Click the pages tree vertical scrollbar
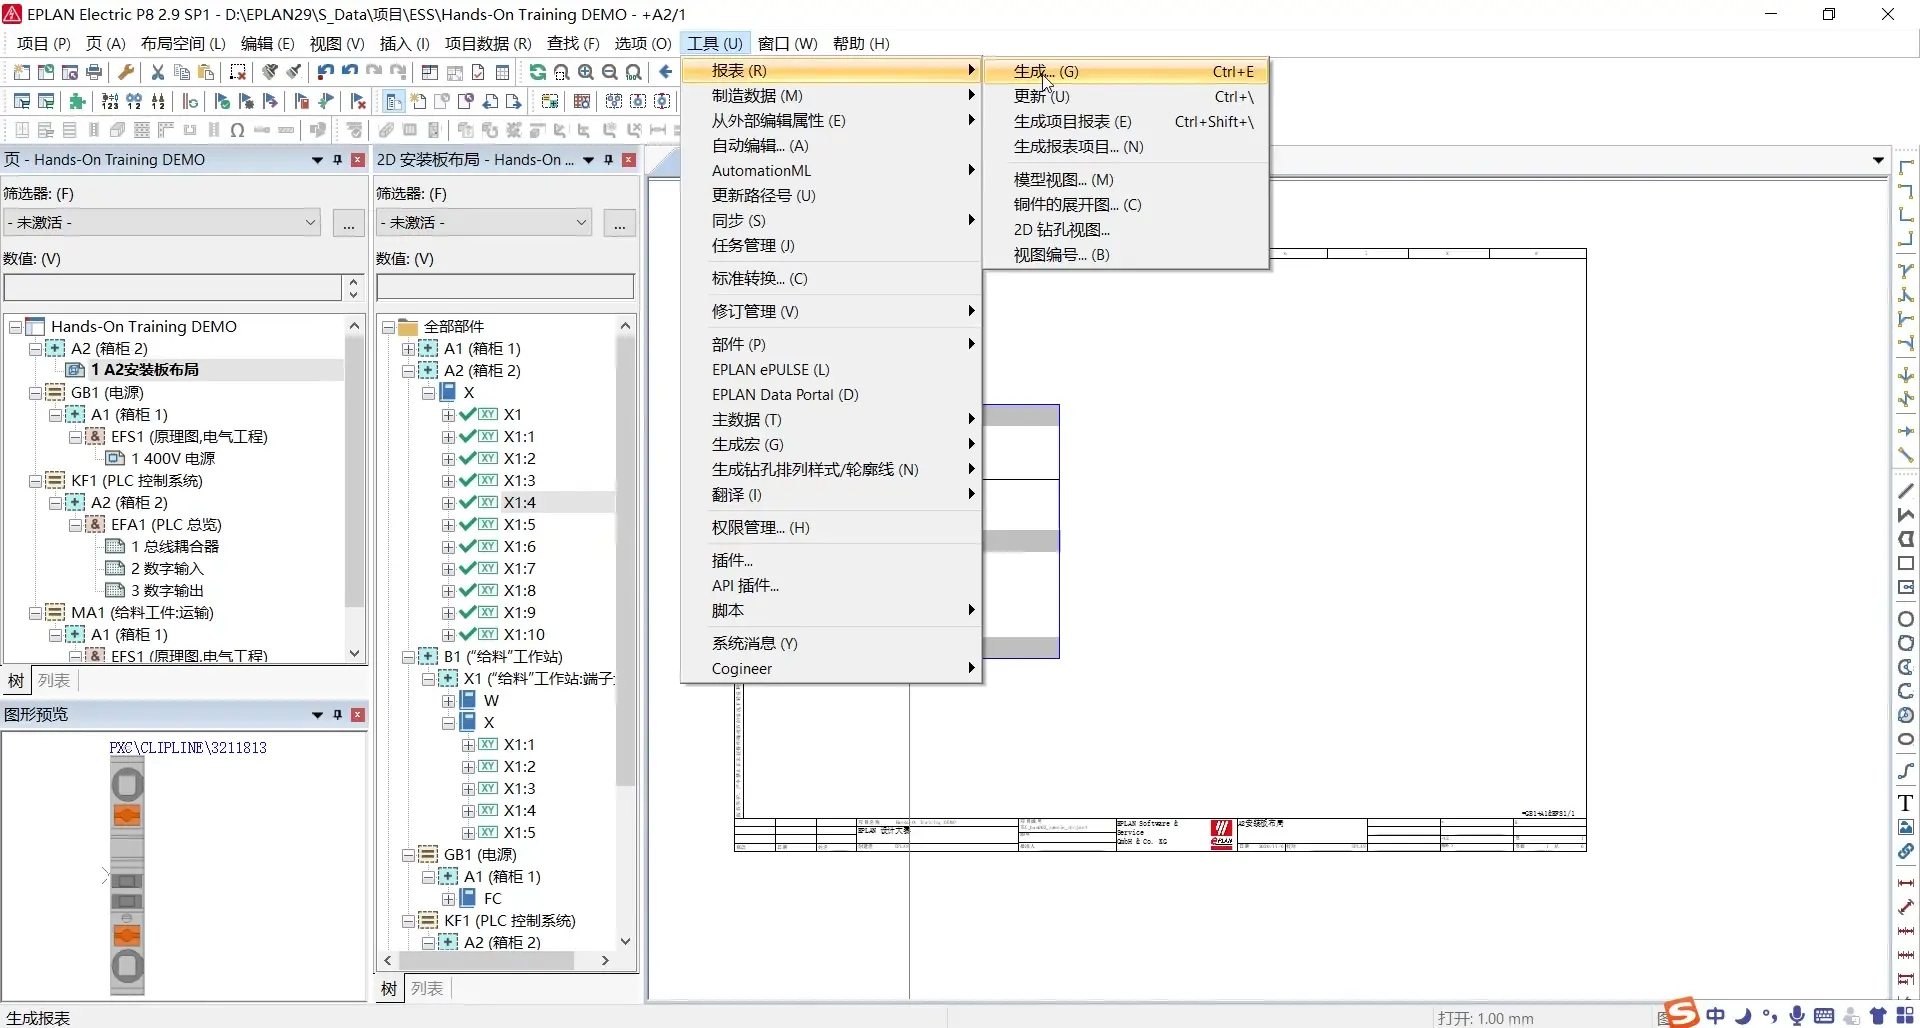 [354, 470]
